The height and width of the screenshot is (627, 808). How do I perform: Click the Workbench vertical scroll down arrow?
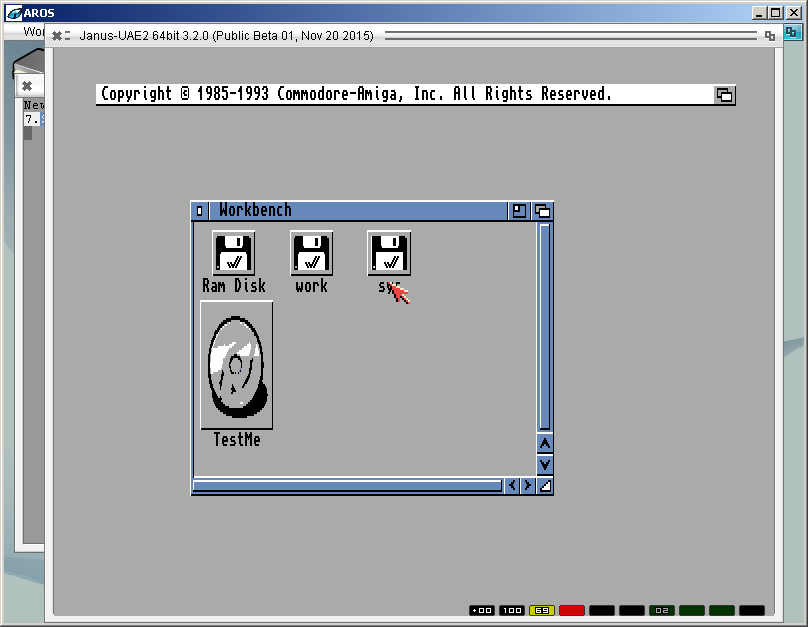(x=545, y=465)
